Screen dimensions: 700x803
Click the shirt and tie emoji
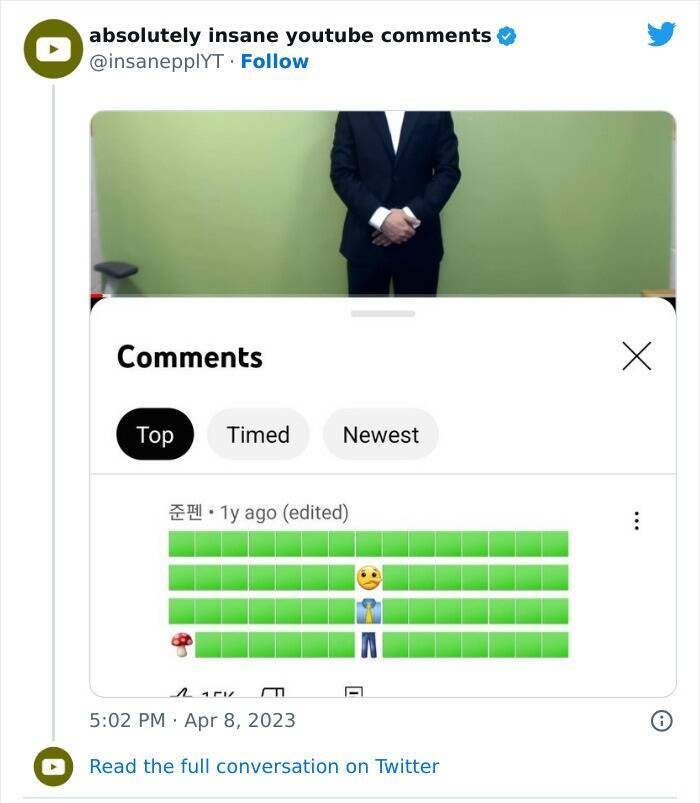point(369,611)
